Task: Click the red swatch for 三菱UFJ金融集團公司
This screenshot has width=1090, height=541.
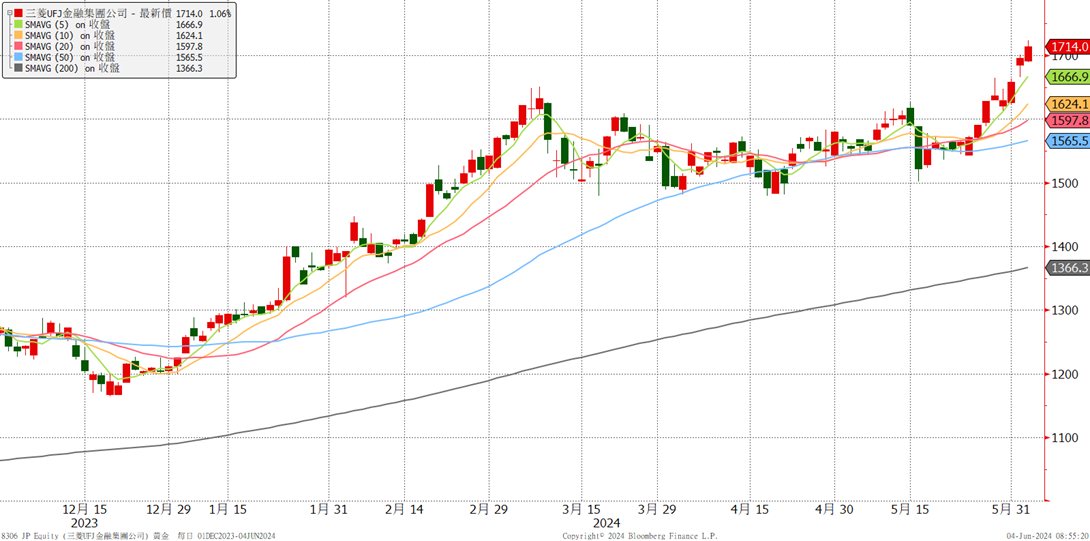Action: (19, 13)
